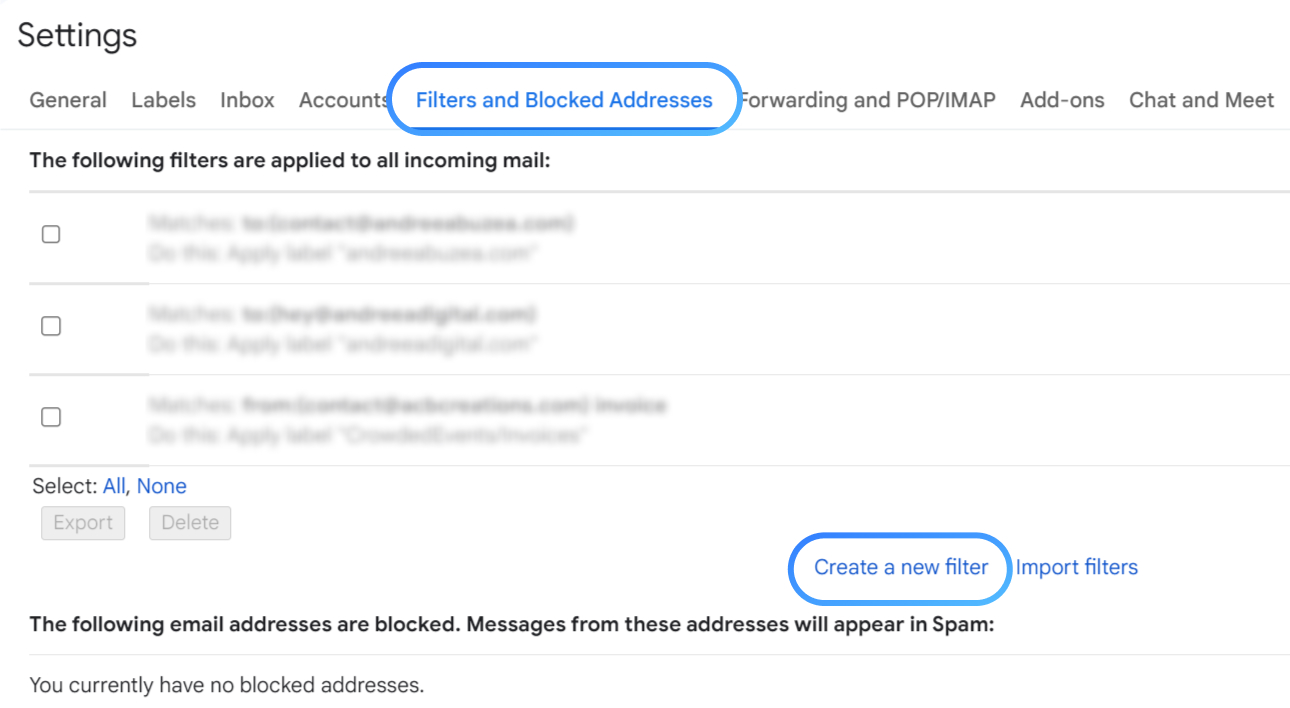Tick the checkbox for the invoice filter
1290x708 pixels.
(x=51, y=416)
